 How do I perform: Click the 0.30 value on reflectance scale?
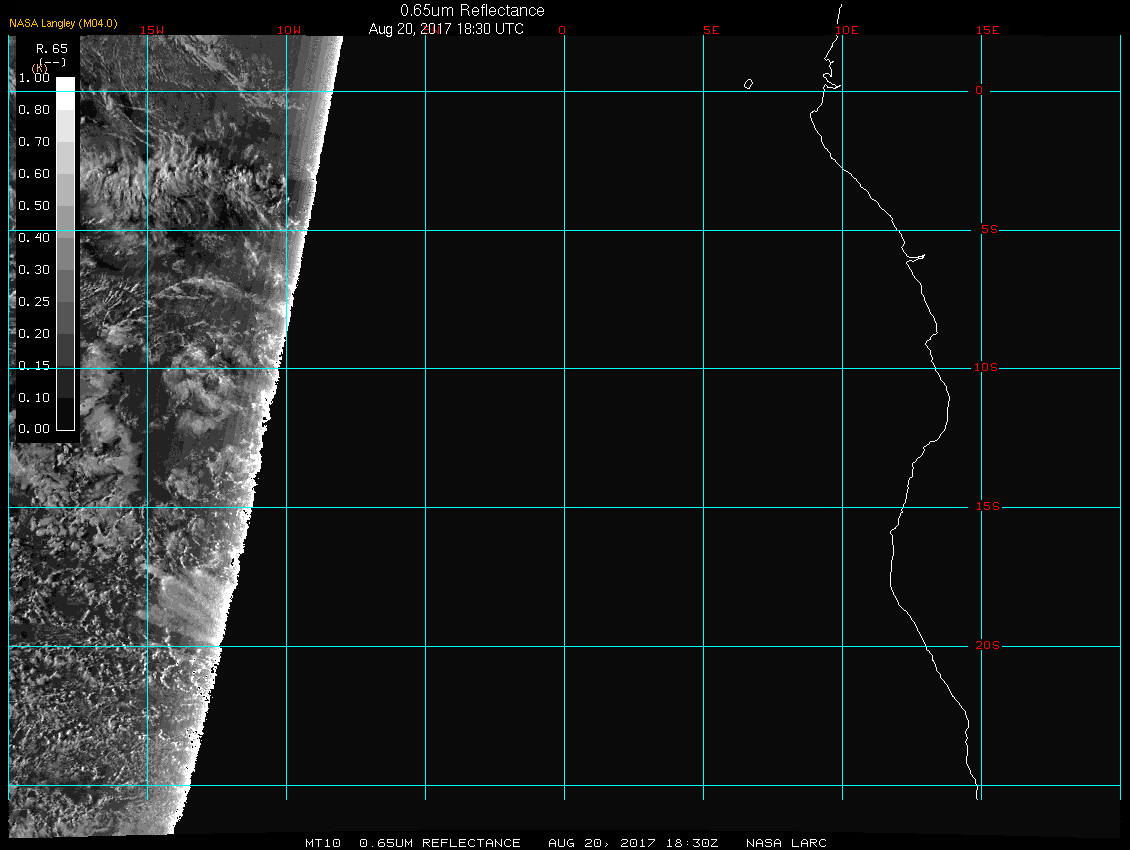click(34, 270)
